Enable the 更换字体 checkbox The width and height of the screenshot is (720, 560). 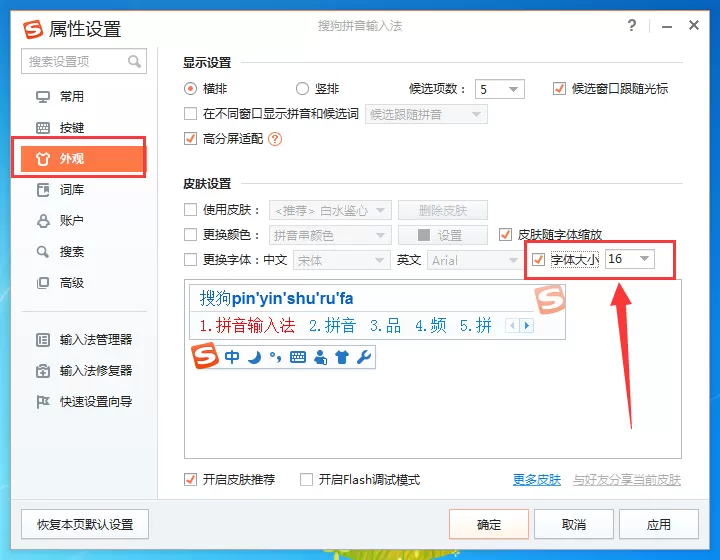point(190,260)
